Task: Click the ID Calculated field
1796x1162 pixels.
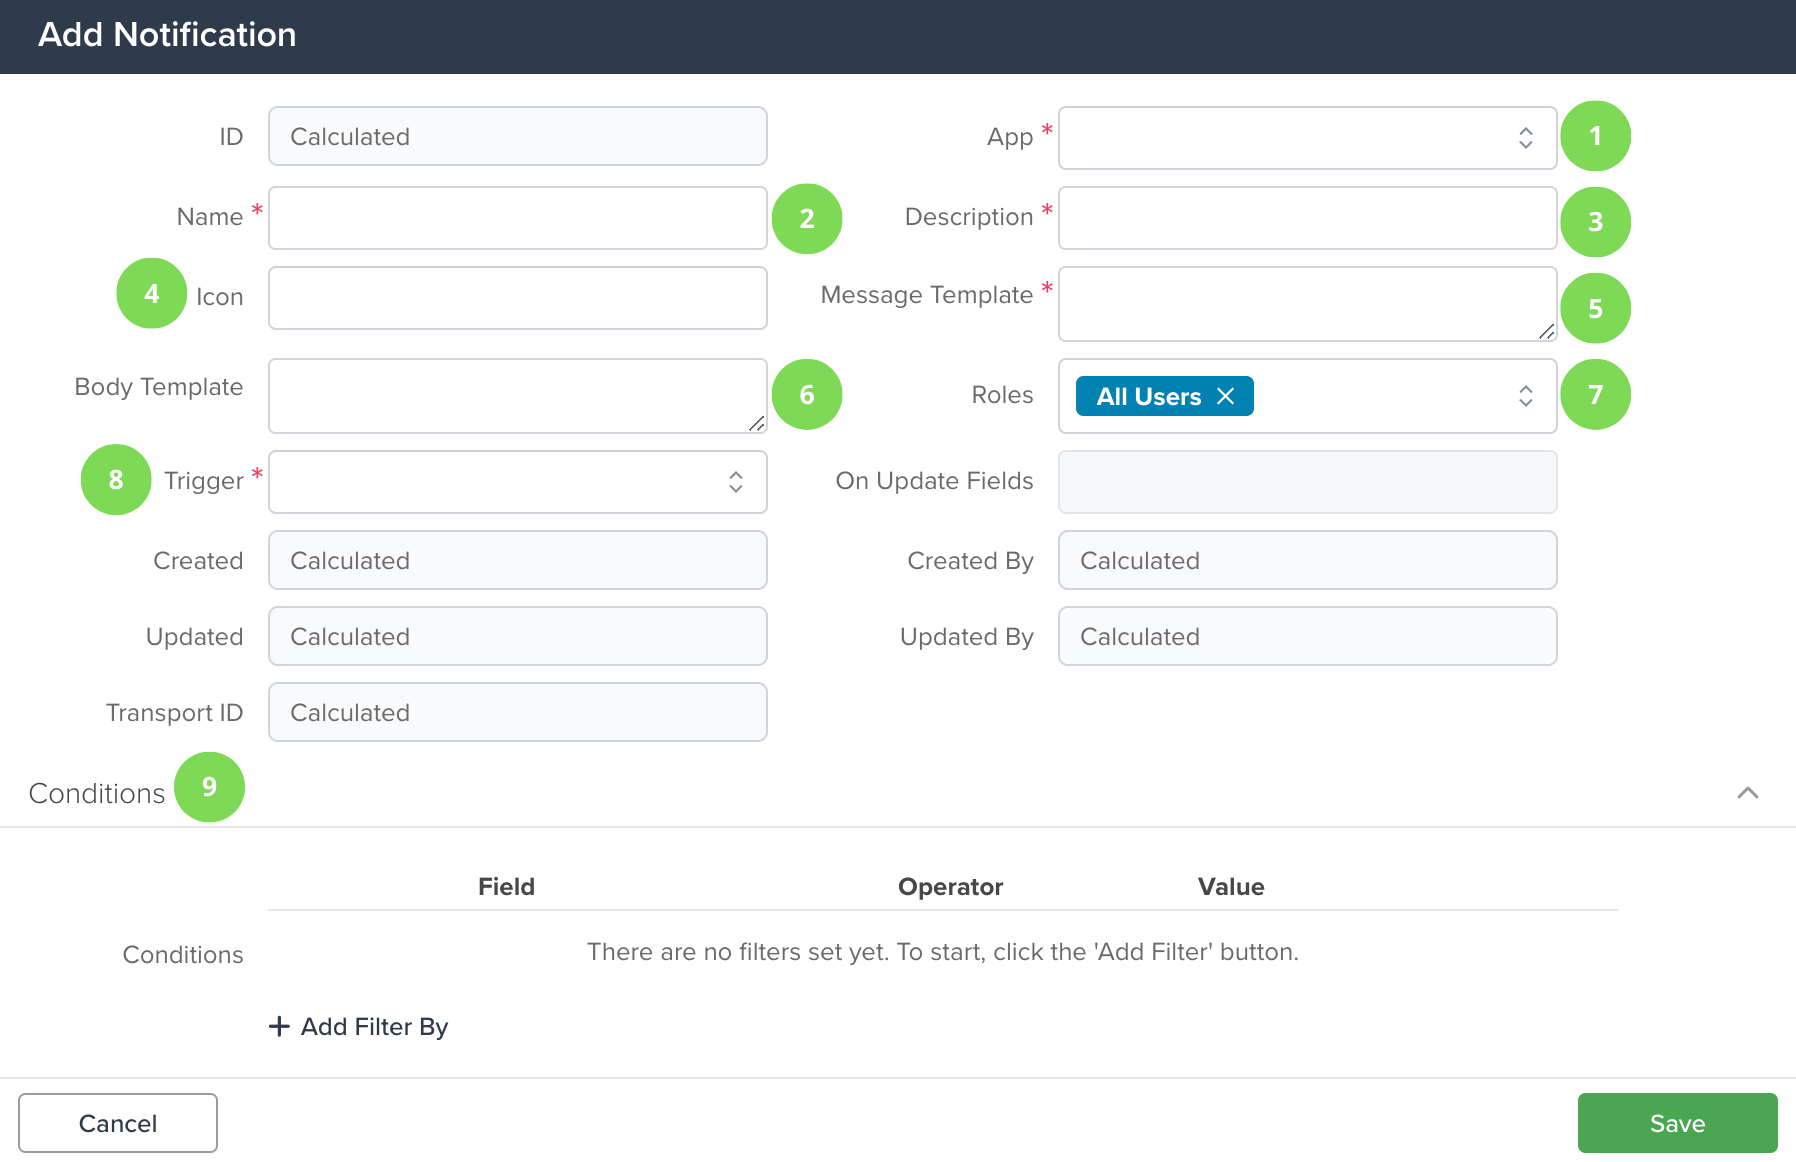Action: [x=518, y=136]
